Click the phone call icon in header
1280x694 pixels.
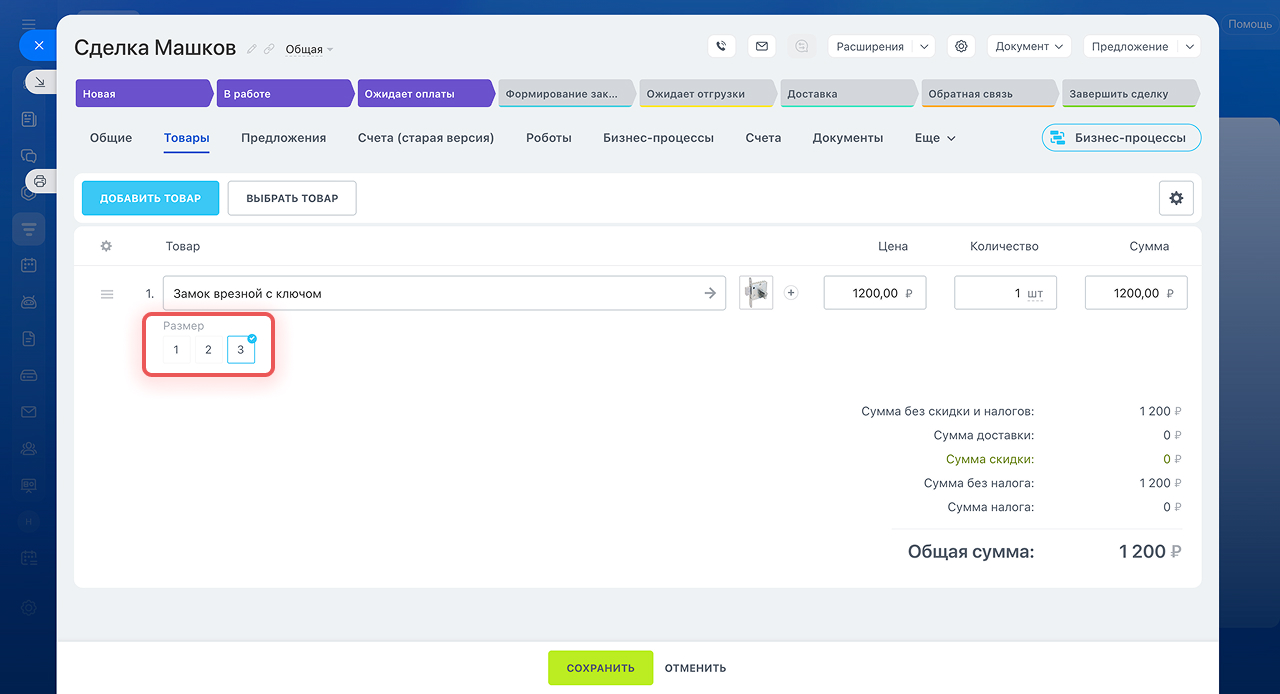(x=721, y=46)
